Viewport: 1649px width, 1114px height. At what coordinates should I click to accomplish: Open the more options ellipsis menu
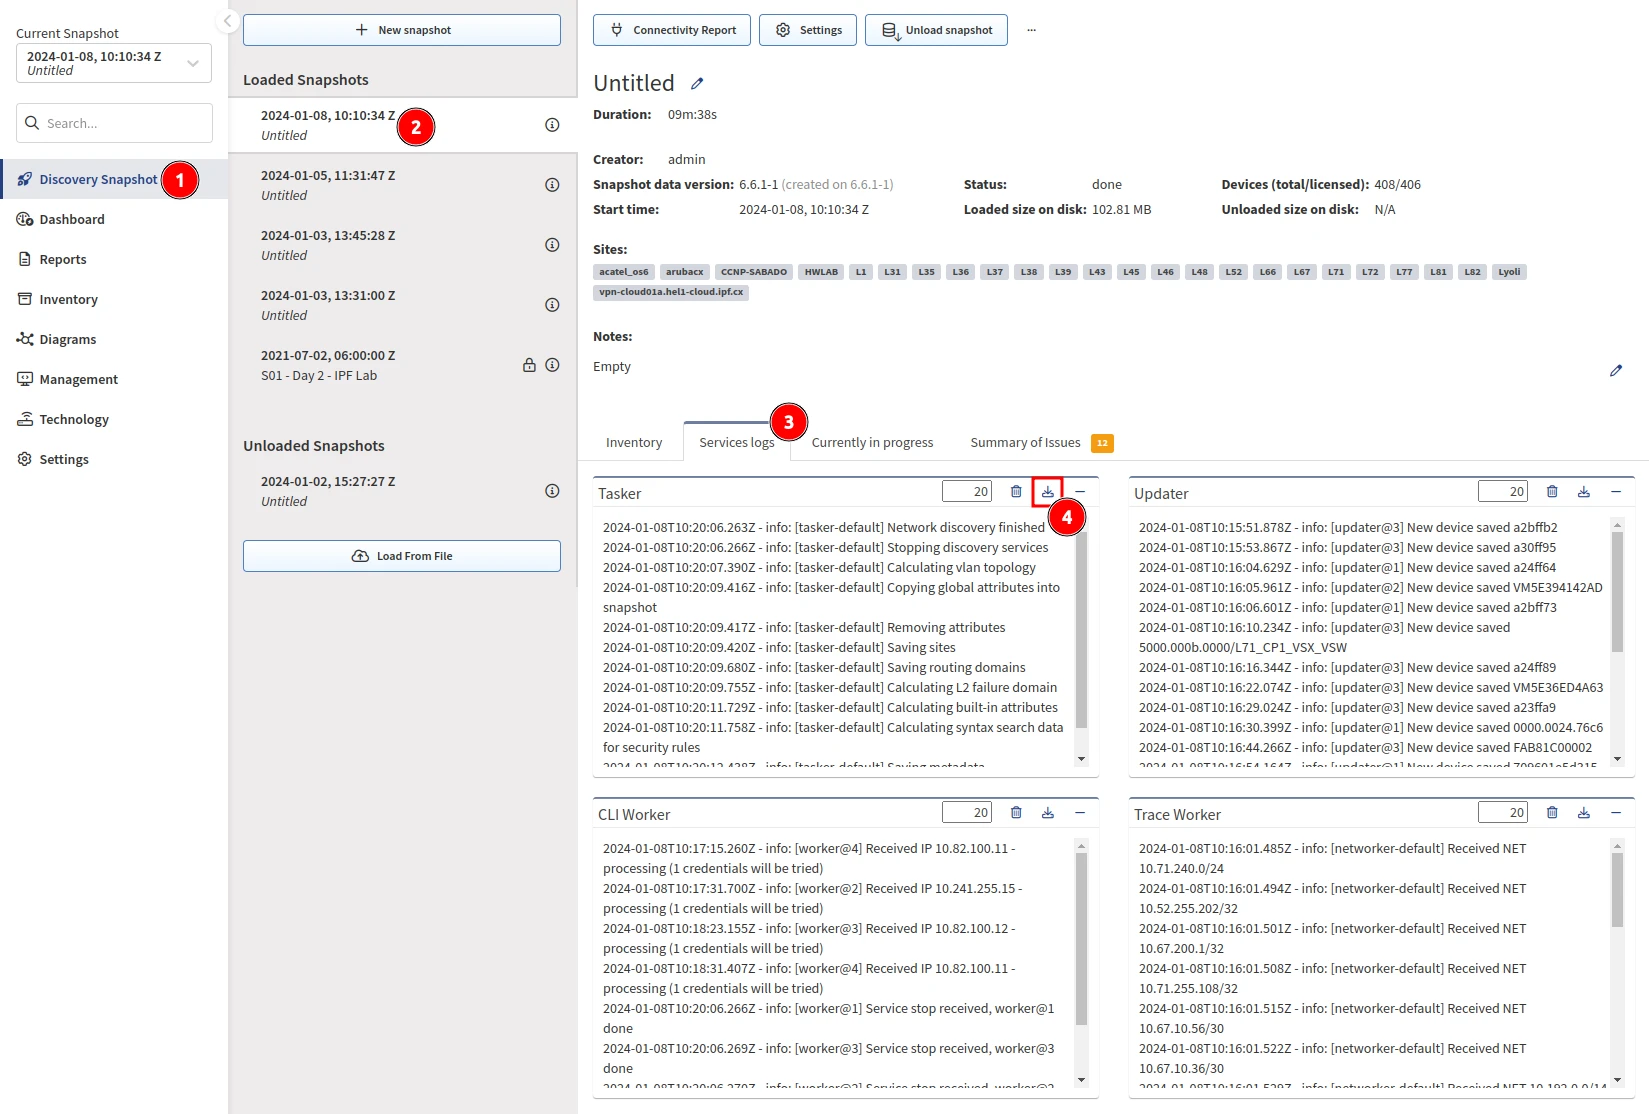click(x=1031, y=30)
